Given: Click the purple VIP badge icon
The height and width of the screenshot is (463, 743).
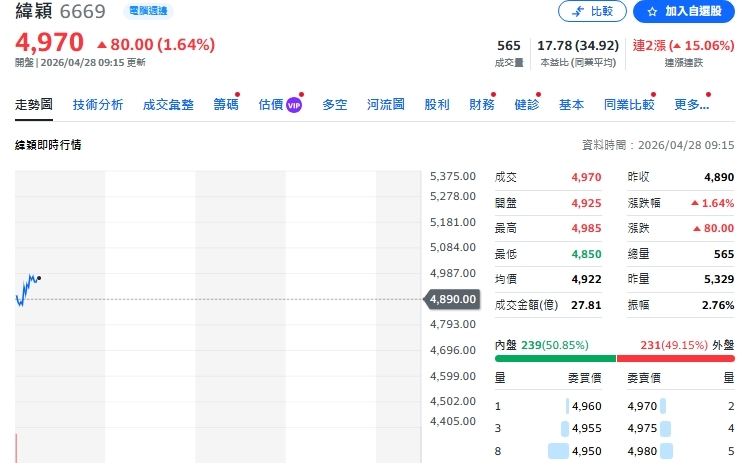Looking at the screenshot, I should click(294, 105).
